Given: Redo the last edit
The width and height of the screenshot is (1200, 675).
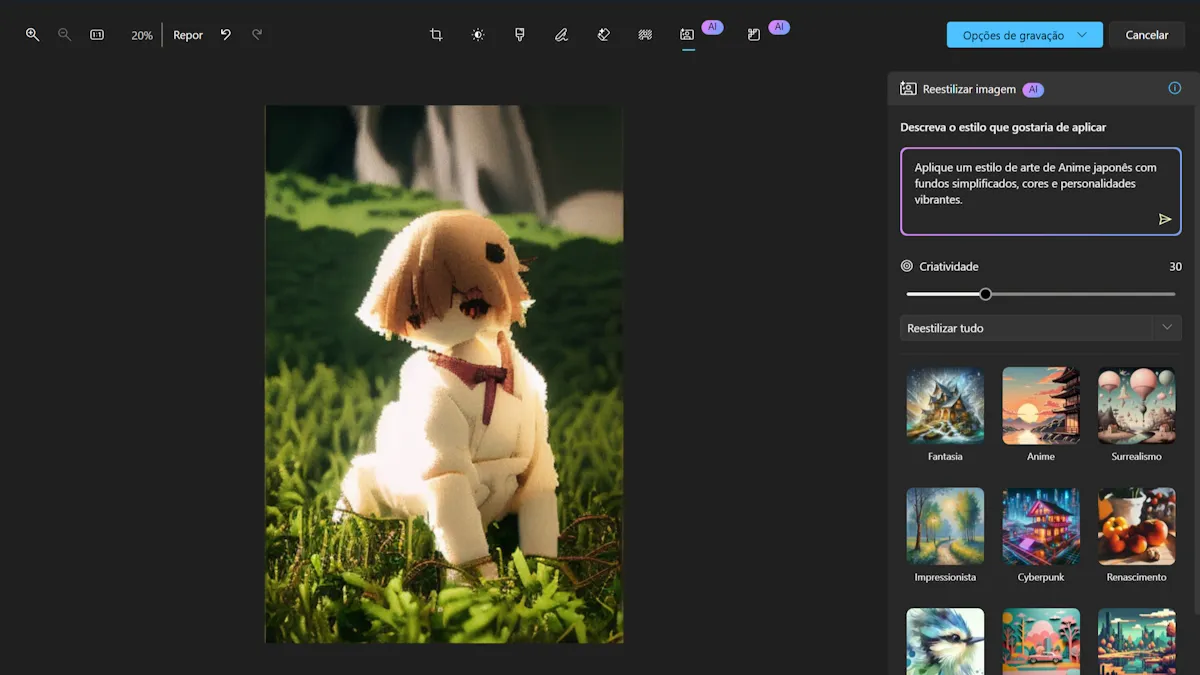Looking at the screenshot, I should point(257,35).
